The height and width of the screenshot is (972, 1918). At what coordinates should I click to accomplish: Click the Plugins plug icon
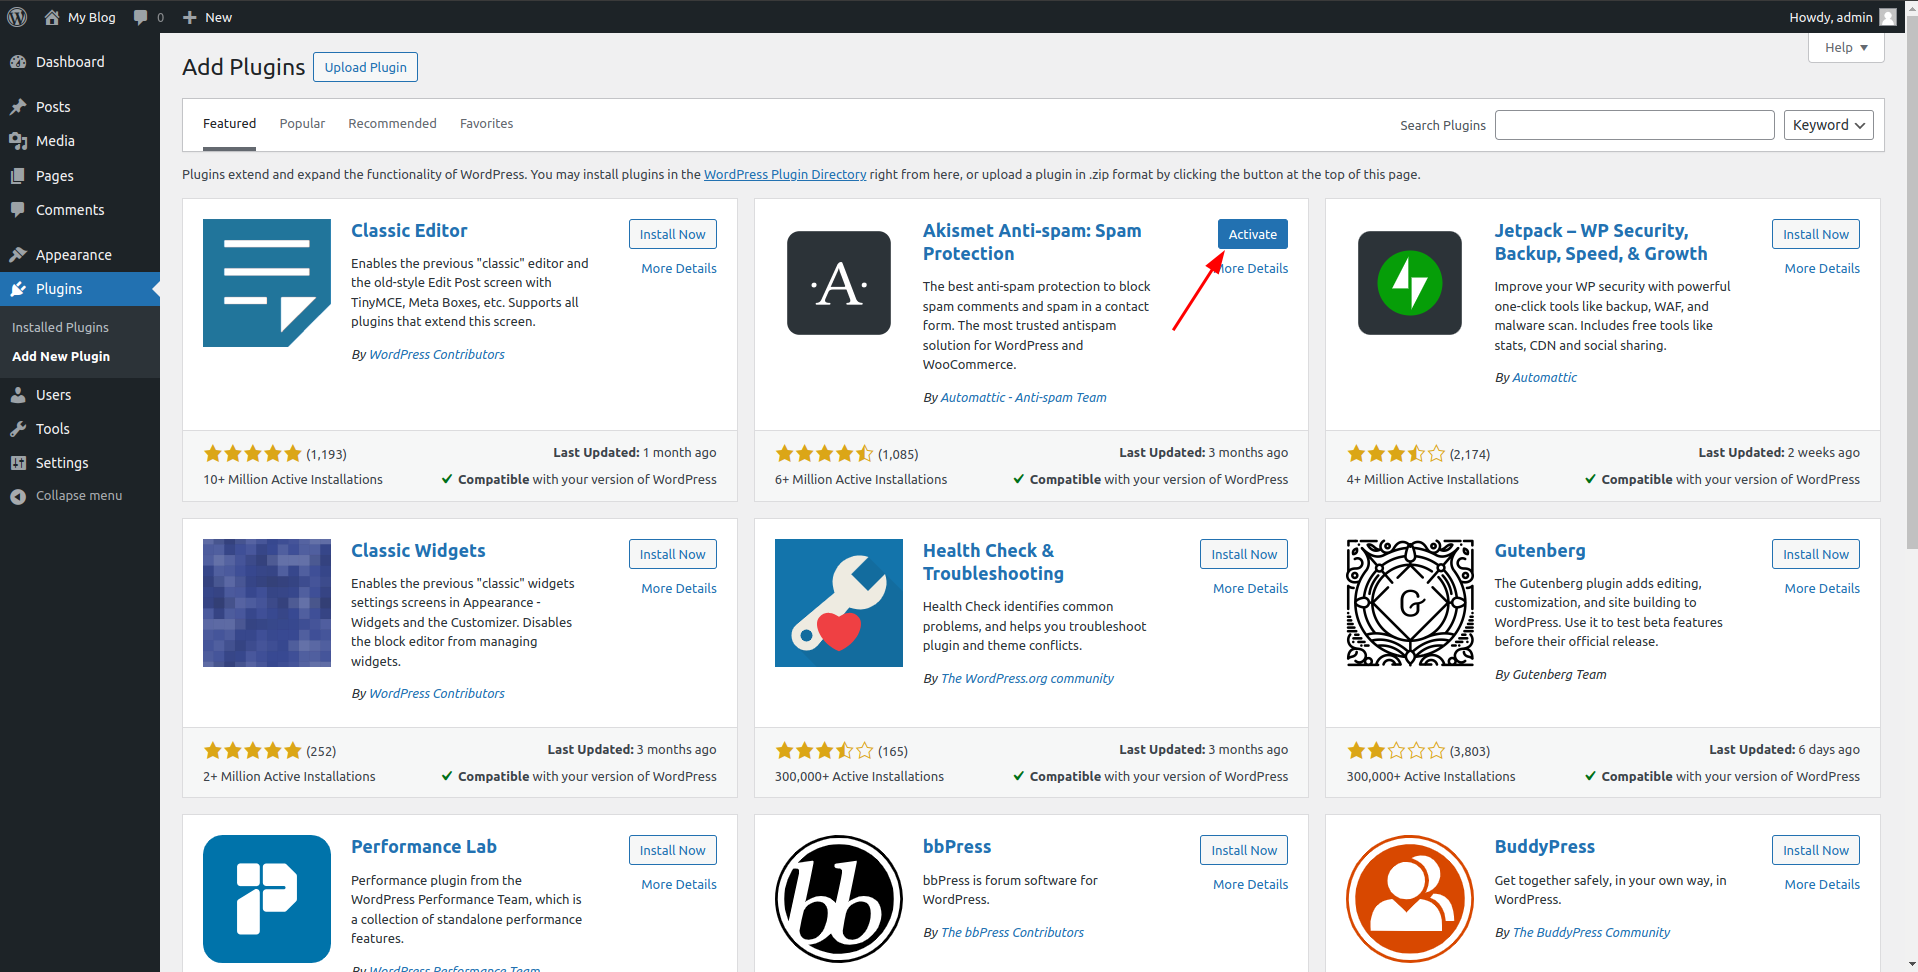tap(18, 289)
